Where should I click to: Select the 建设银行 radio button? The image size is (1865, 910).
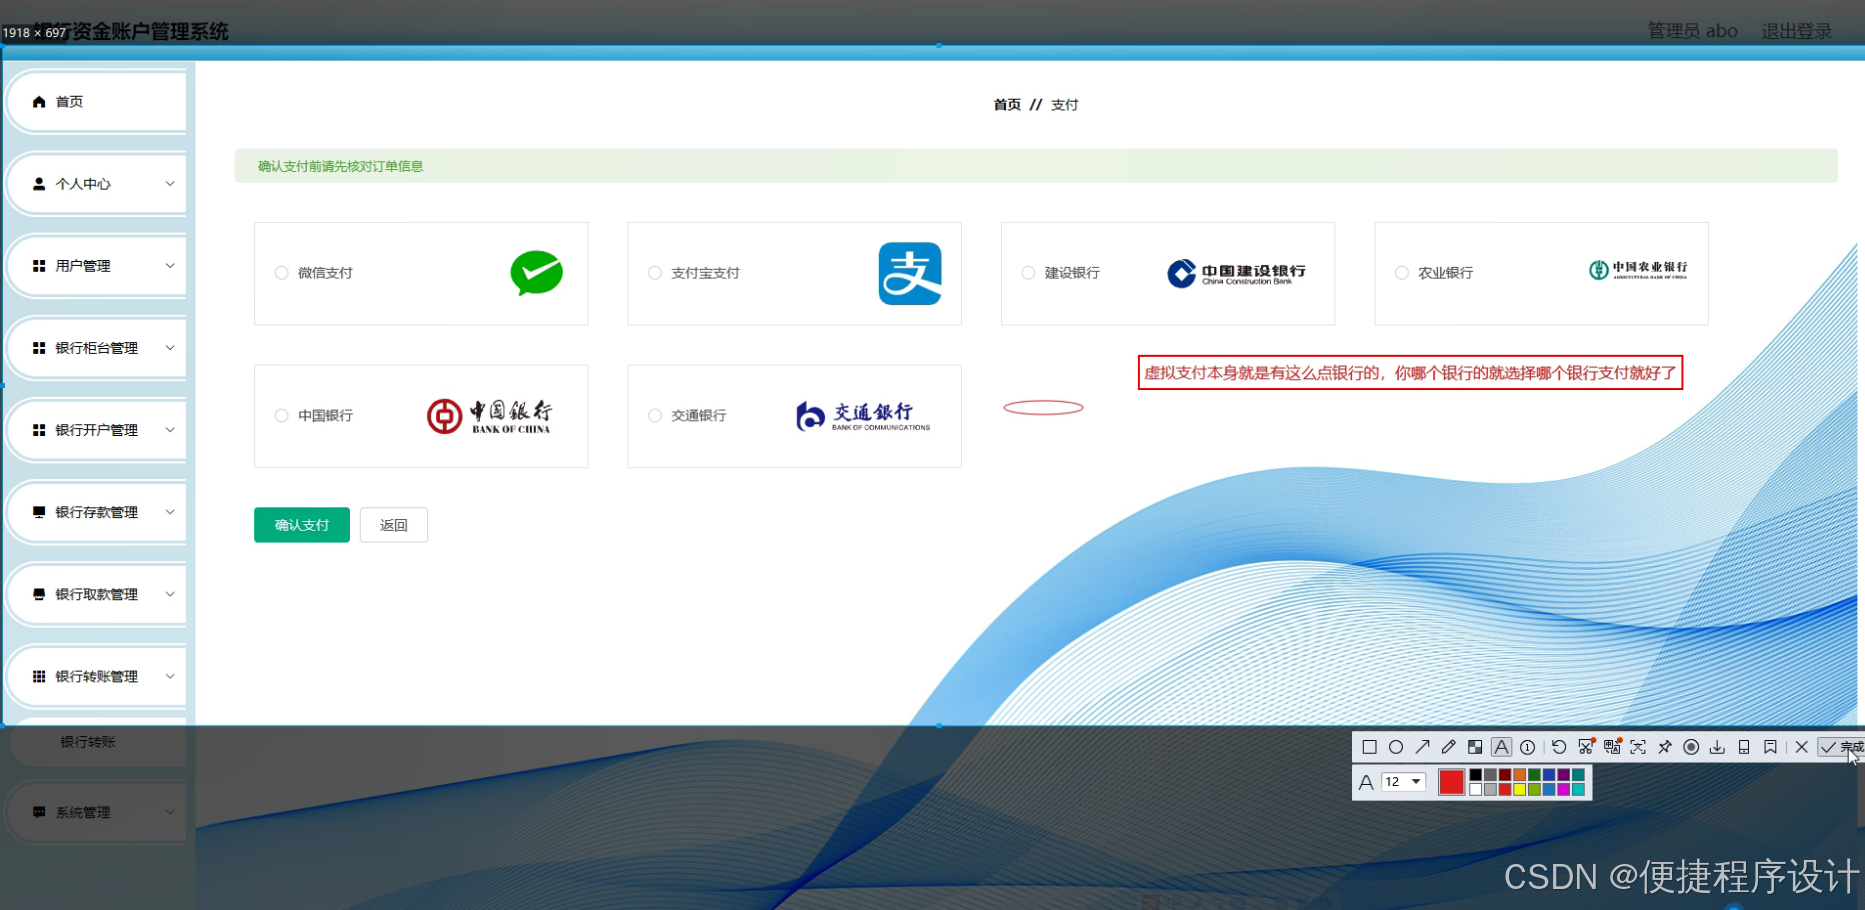point(1028,273)
